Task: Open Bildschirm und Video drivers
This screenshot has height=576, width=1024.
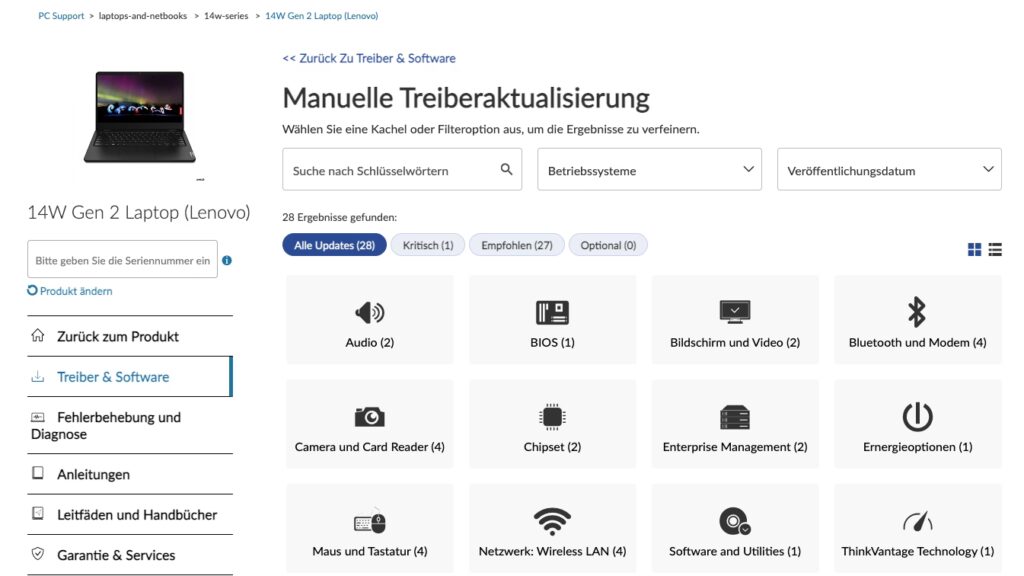Action: click(735, 320)
